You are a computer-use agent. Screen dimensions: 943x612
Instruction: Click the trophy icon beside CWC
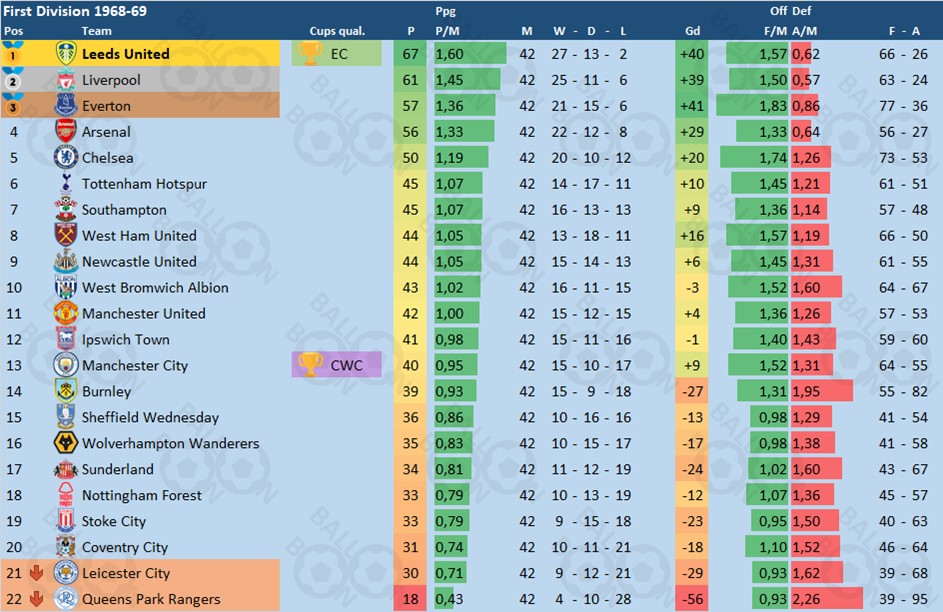pos(311,365)
